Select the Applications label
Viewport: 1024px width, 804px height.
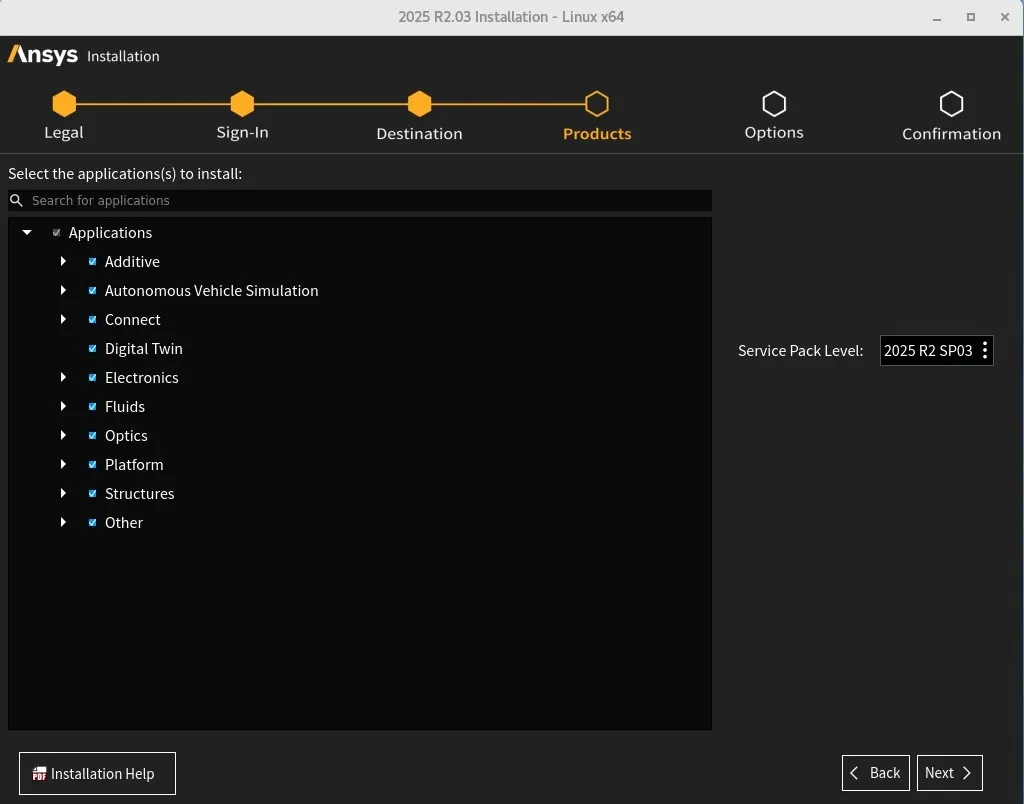(x=110, y=233)
